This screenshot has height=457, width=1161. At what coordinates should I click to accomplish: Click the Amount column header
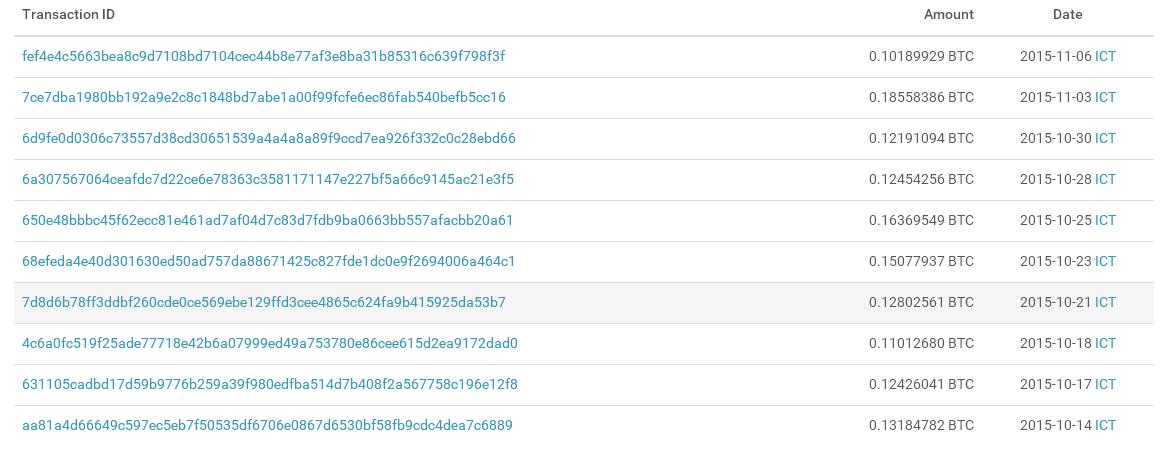click(x=948, y=15)
